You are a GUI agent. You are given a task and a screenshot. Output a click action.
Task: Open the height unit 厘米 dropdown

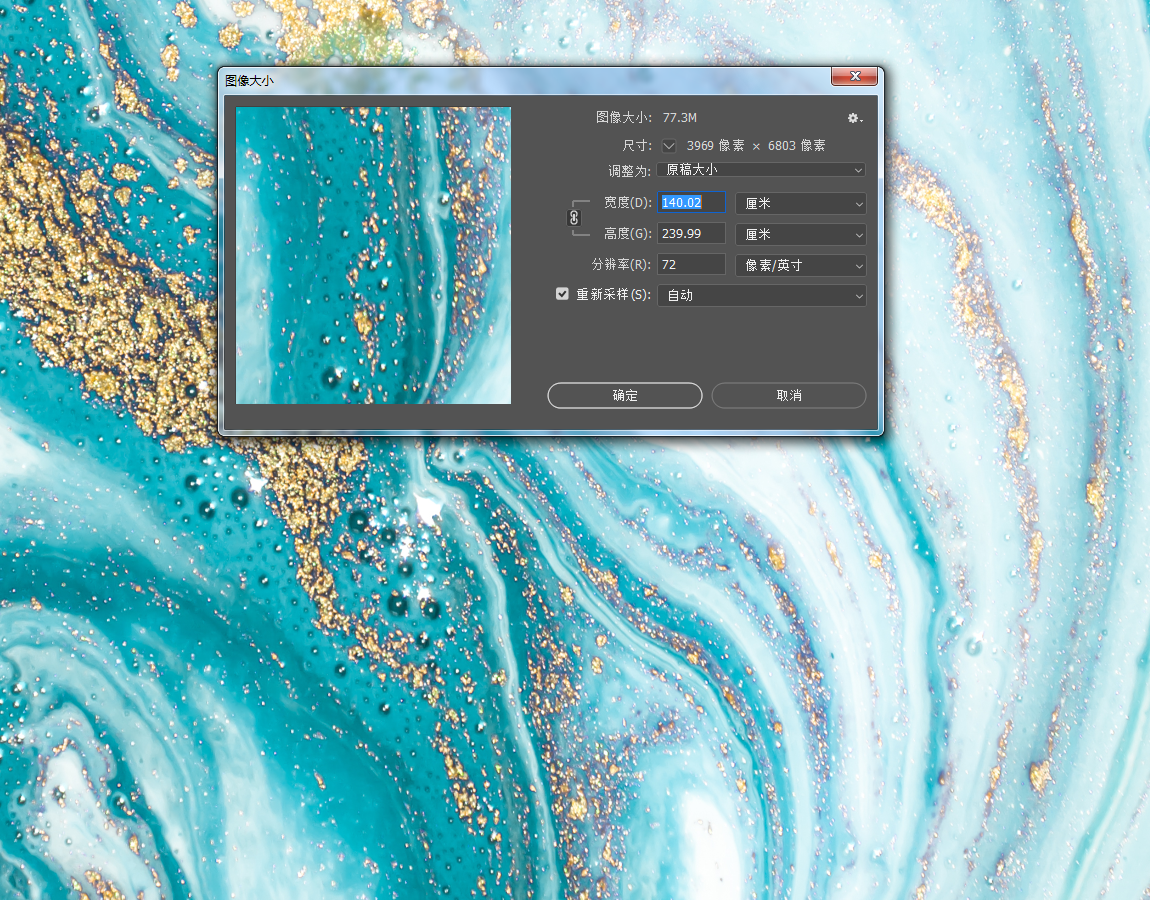coord(801,234)
